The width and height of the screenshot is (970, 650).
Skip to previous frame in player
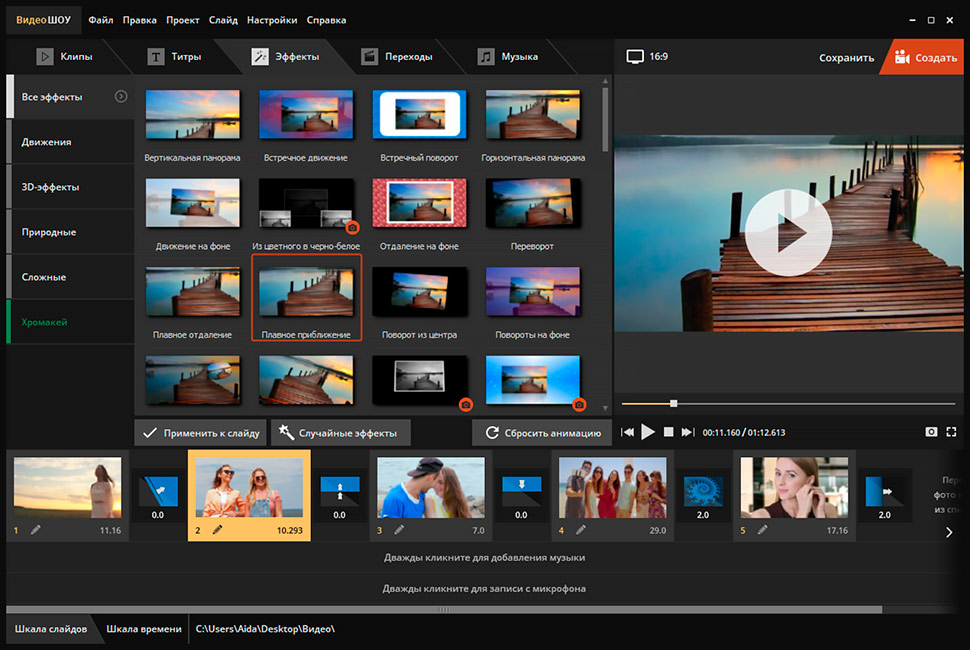coord(628,432)
